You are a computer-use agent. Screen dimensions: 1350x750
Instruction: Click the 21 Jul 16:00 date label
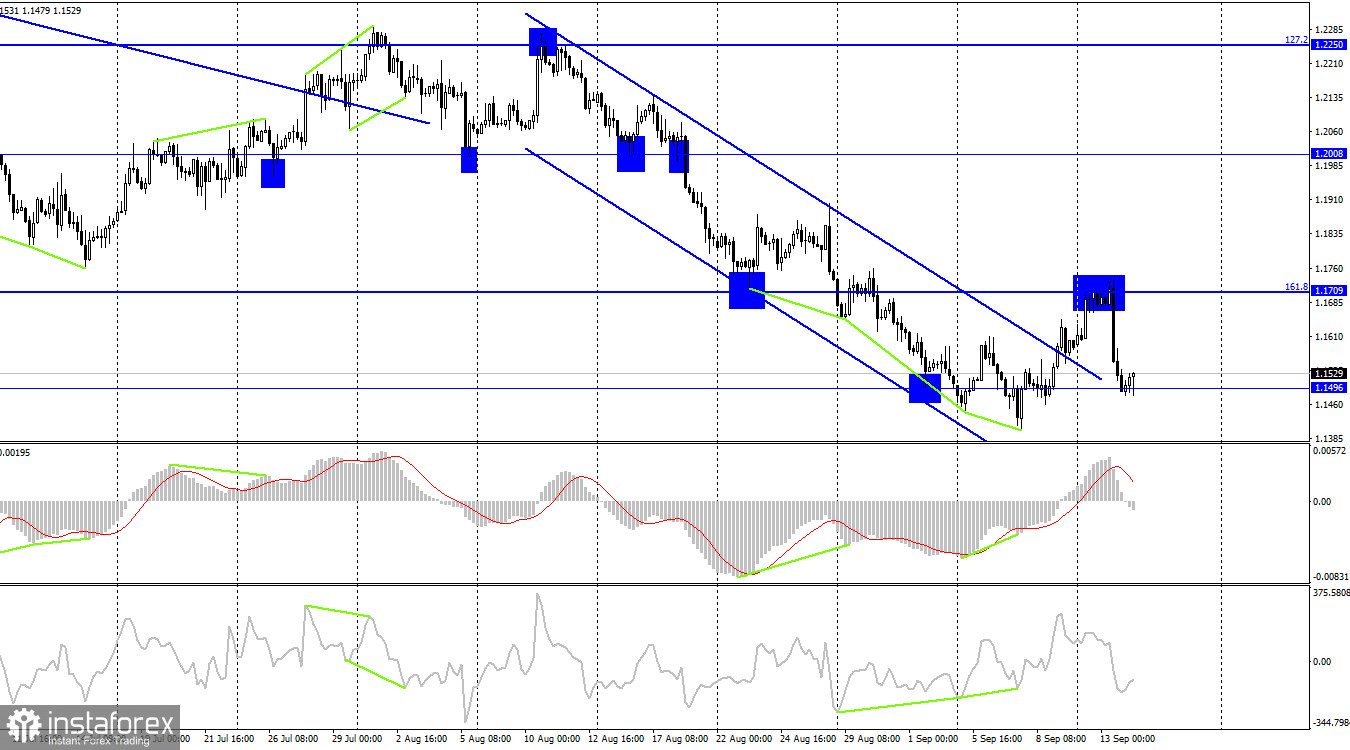pyautogui.click(x=229, y=740)
